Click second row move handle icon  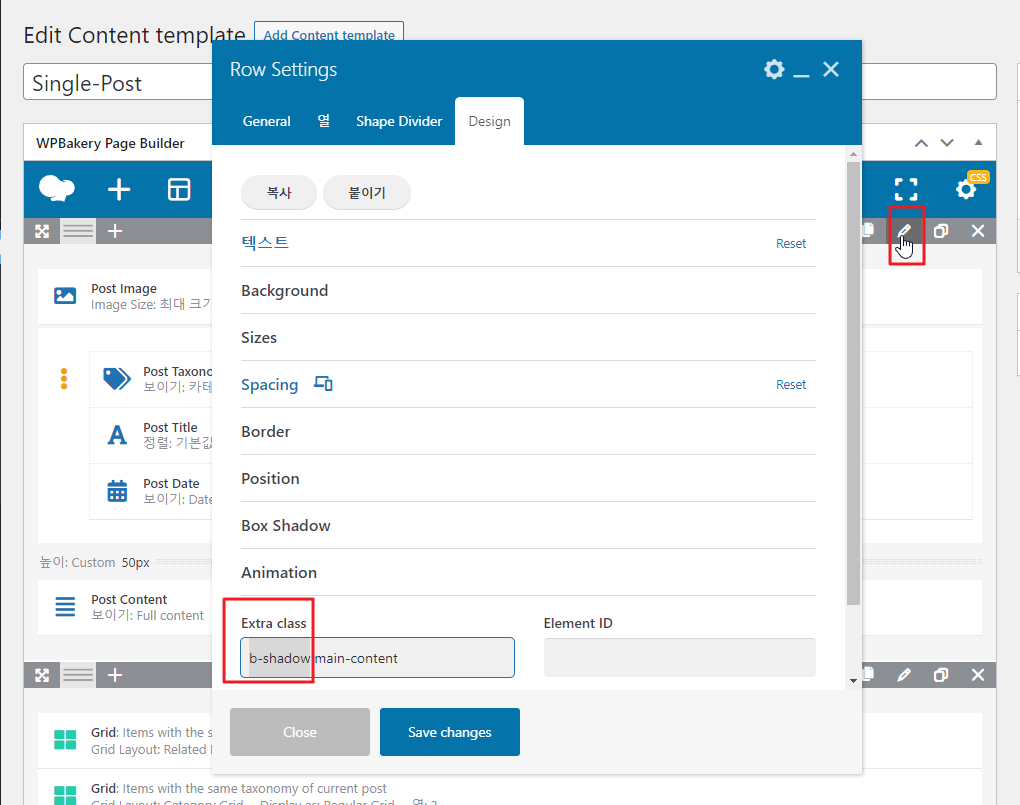[42, 675]
